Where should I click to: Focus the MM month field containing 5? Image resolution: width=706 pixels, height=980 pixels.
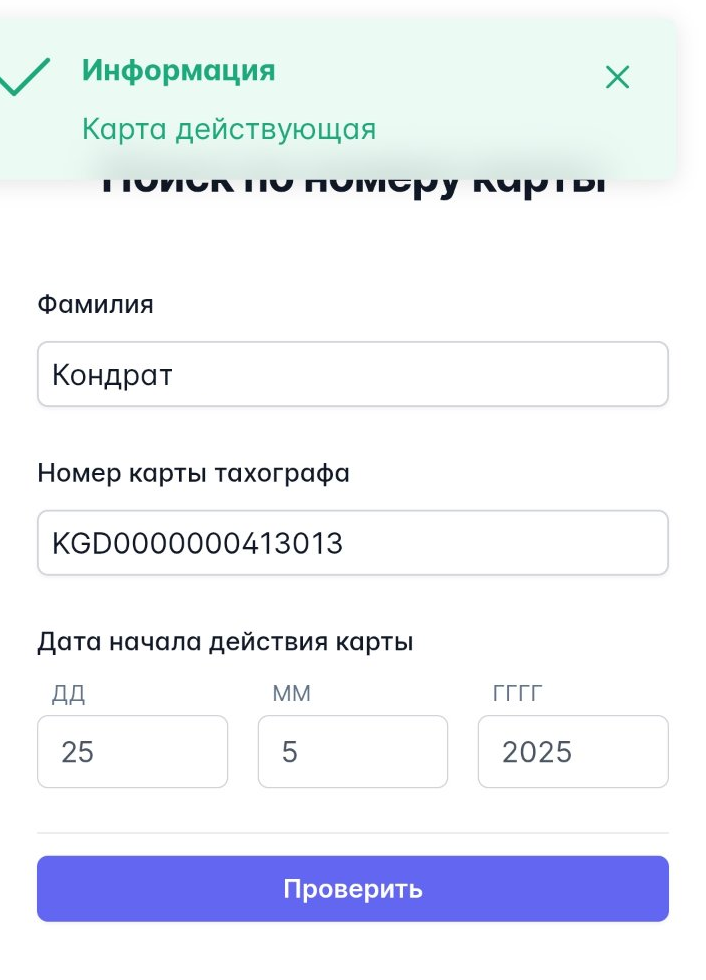tap(353, 751)
